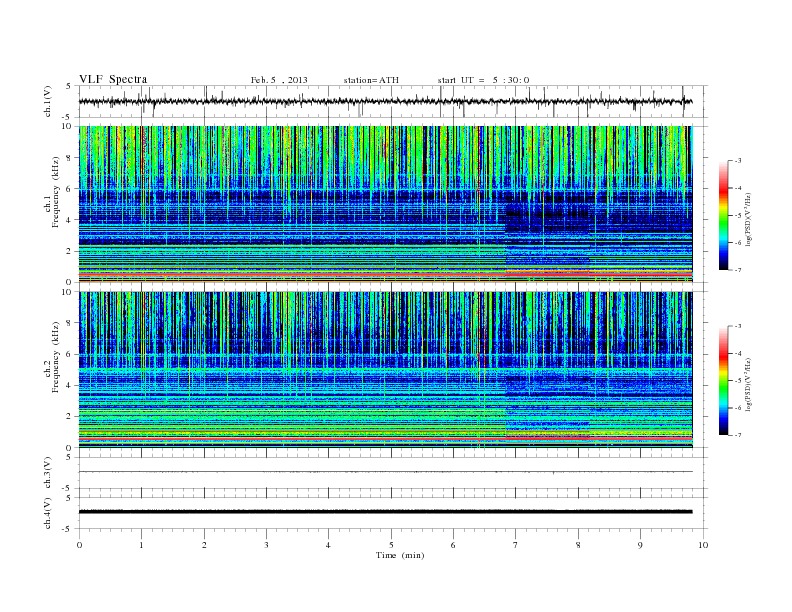The image size is (792, 612).
Task: Click the "-7" label on ch.2 color bar
Action: [737, 435]
